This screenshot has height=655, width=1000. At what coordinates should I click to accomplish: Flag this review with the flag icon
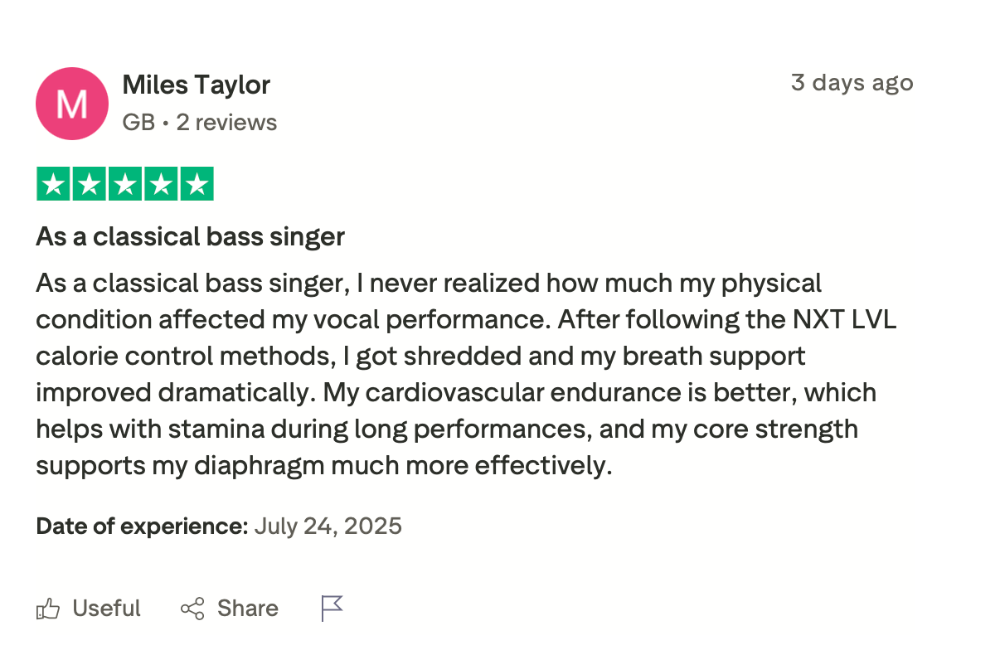[x=332, y=608]
